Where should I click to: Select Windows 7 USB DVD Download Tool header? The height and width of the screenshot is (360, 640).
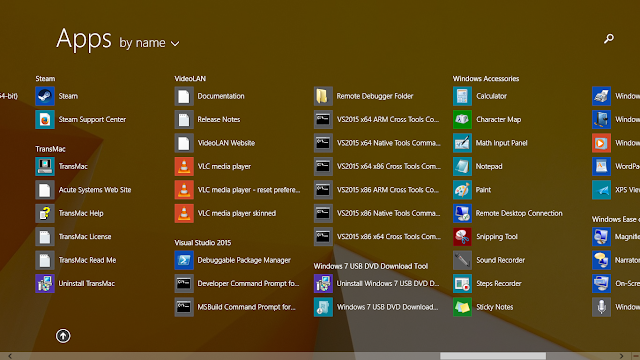click(371, 266)
